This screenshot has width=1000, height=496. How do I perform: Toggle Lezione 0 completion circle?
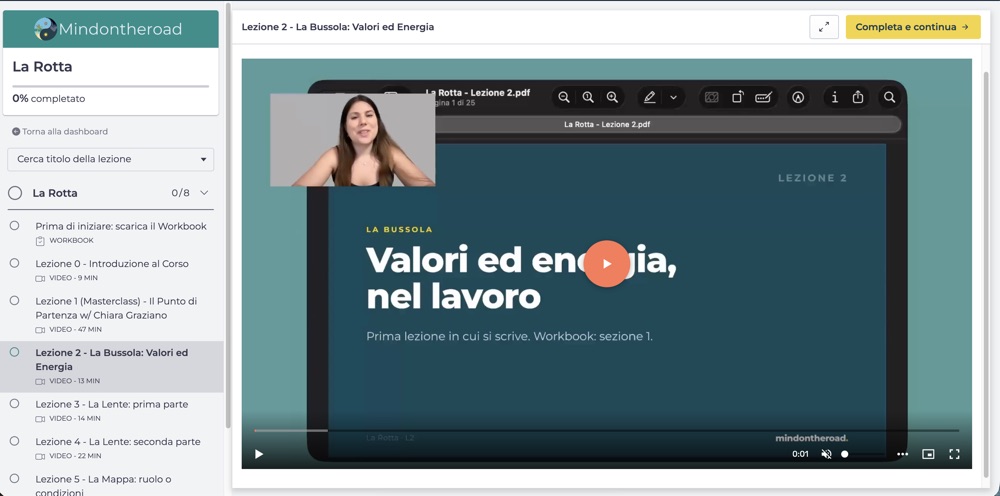point(15,263)
